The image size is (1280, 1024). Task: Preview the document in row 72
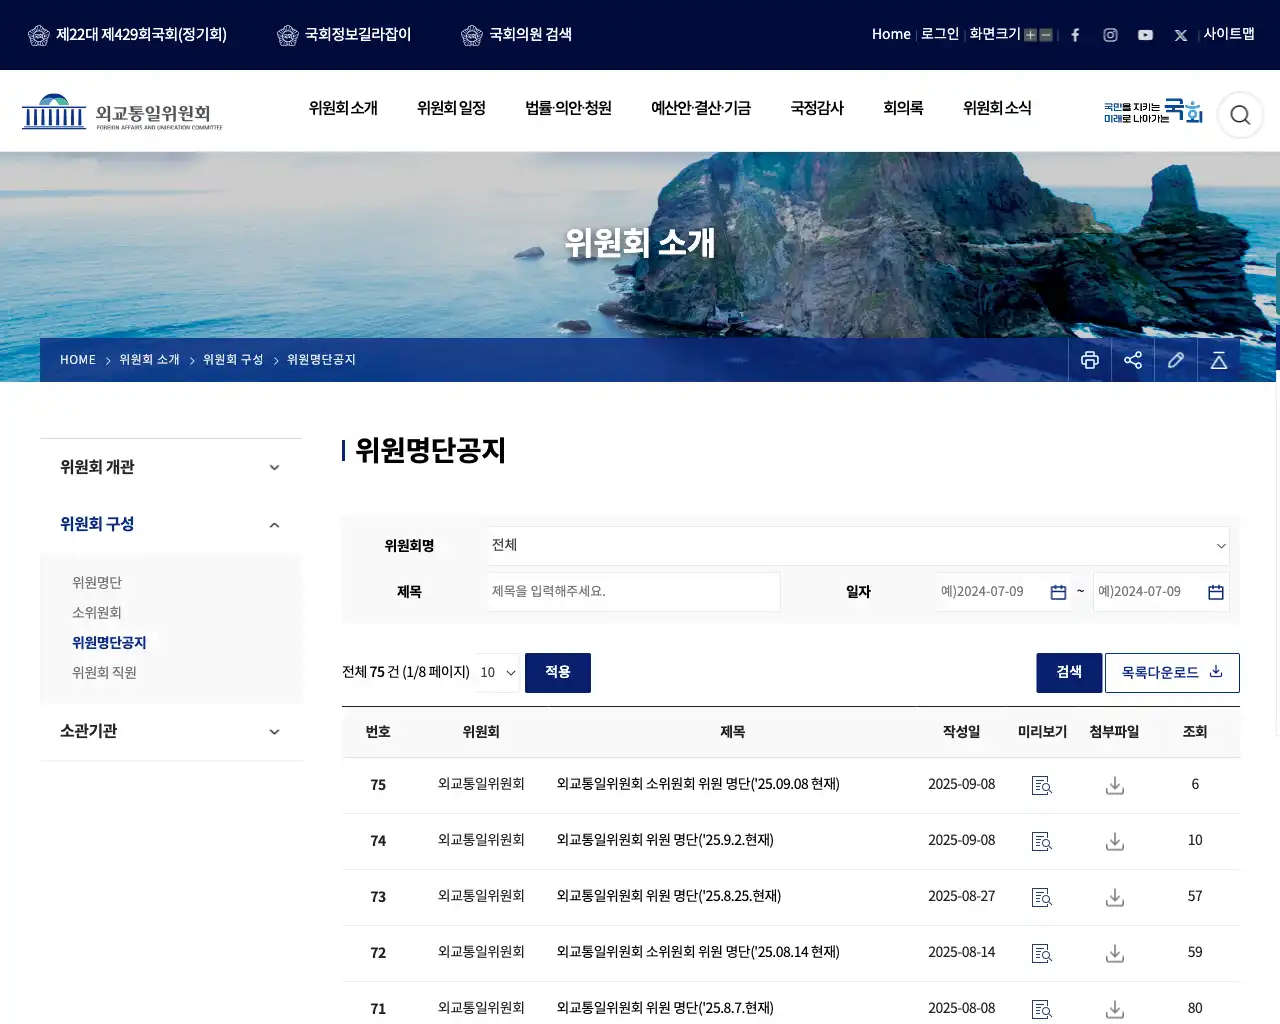pos(1042,953)
